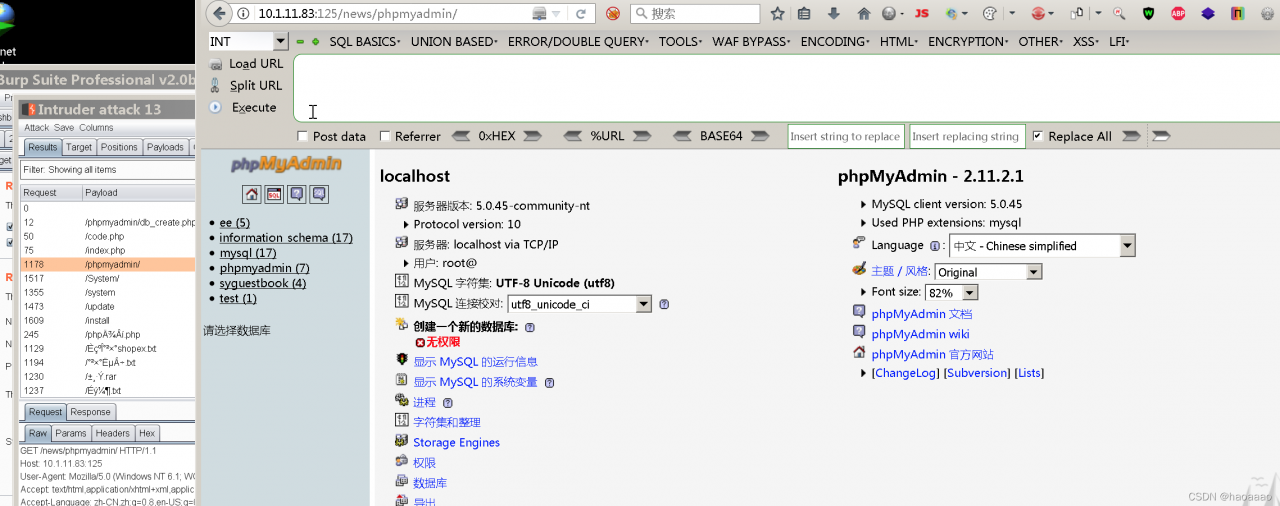Open phpMyAdmin home icon in sidebar
The width and height of the screenshot is (1280, 506).
click(x=252, y=194)
